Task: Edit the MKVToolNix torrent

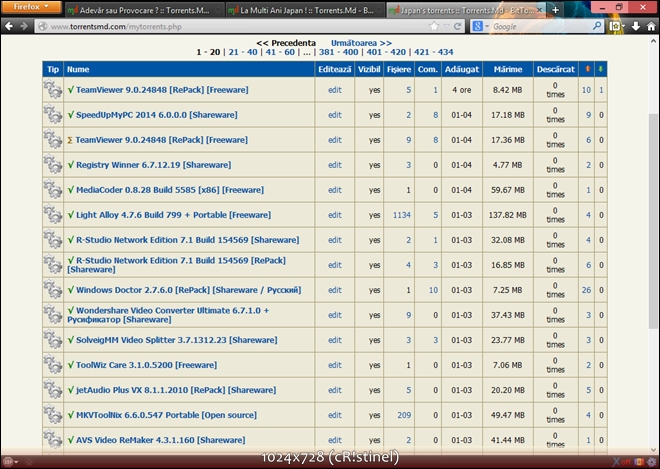Action: coord(335,415)
